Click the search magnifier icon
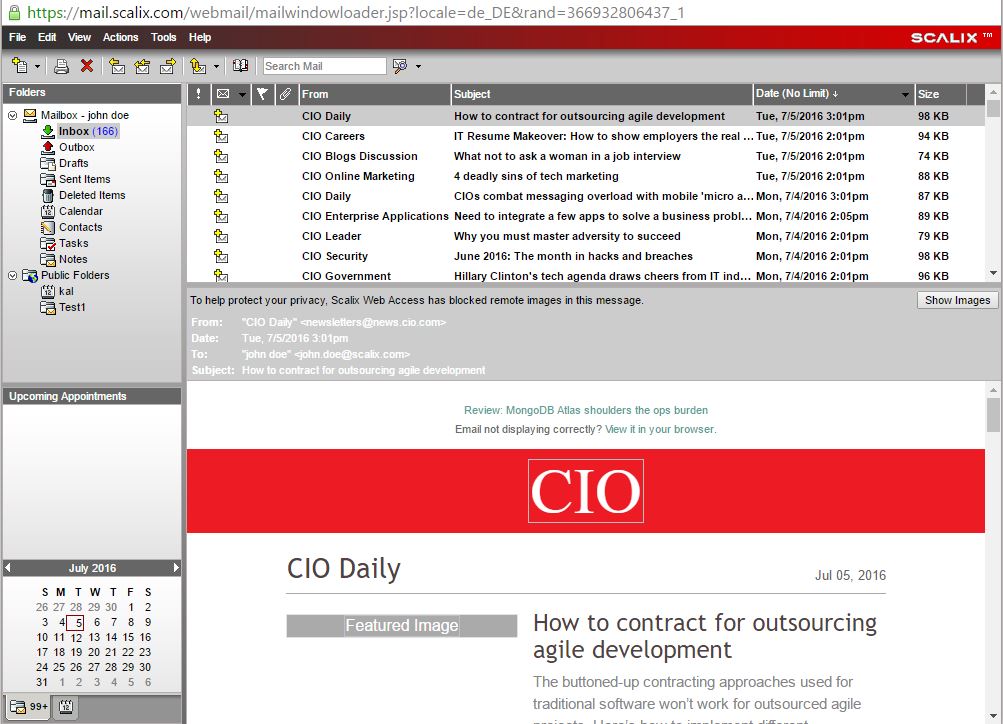The height and width of the screenshot is (724, 1003). [x=400, y=66]
